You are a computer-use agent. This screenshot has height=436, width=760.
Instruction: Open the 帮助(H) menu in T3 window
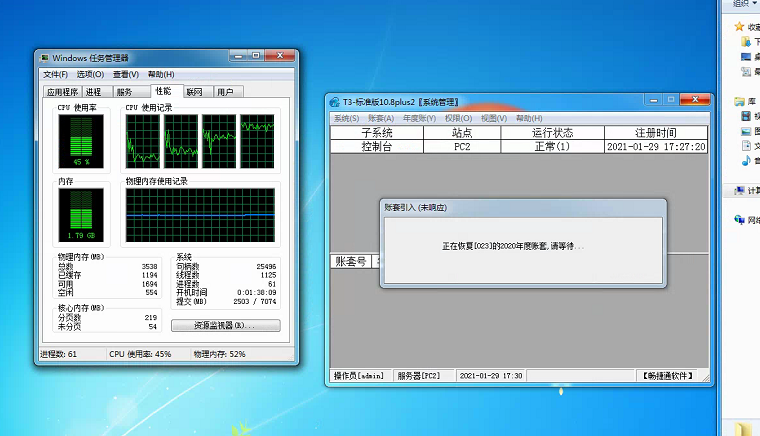click(529, 118)
